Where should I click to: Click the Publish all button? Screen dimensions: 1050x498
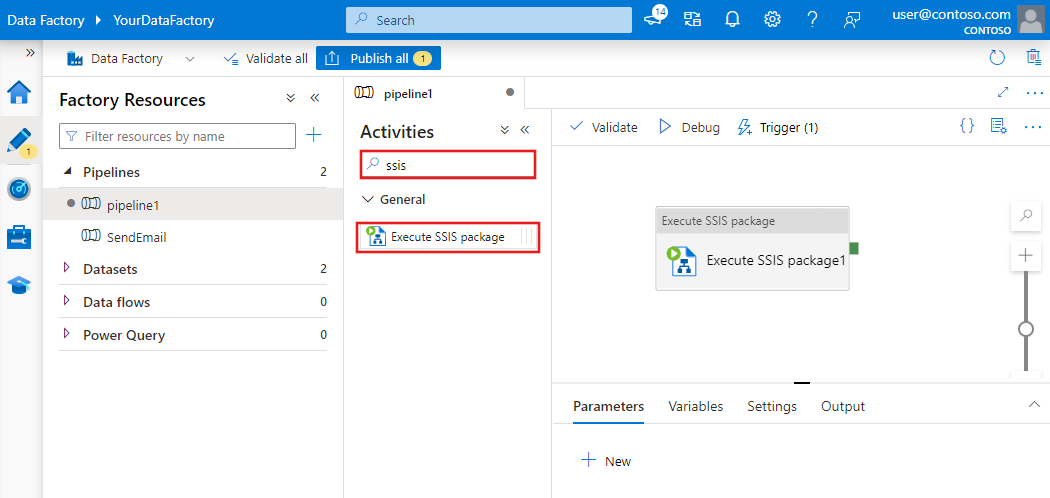[x=378, y=59]
